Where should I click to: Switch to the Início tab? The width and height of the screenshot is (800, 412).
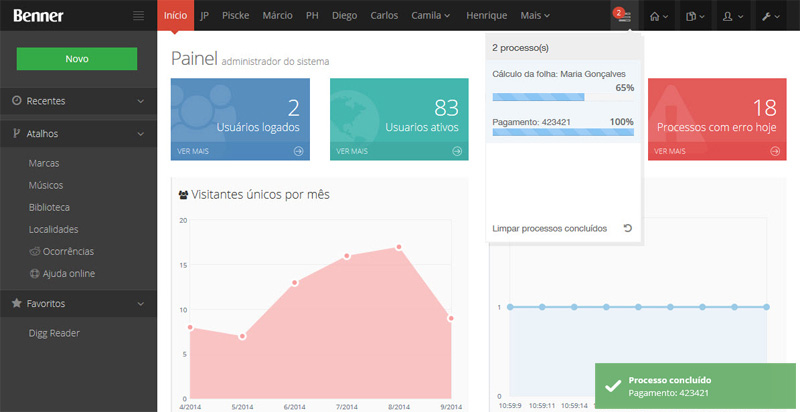click(175, 16)
